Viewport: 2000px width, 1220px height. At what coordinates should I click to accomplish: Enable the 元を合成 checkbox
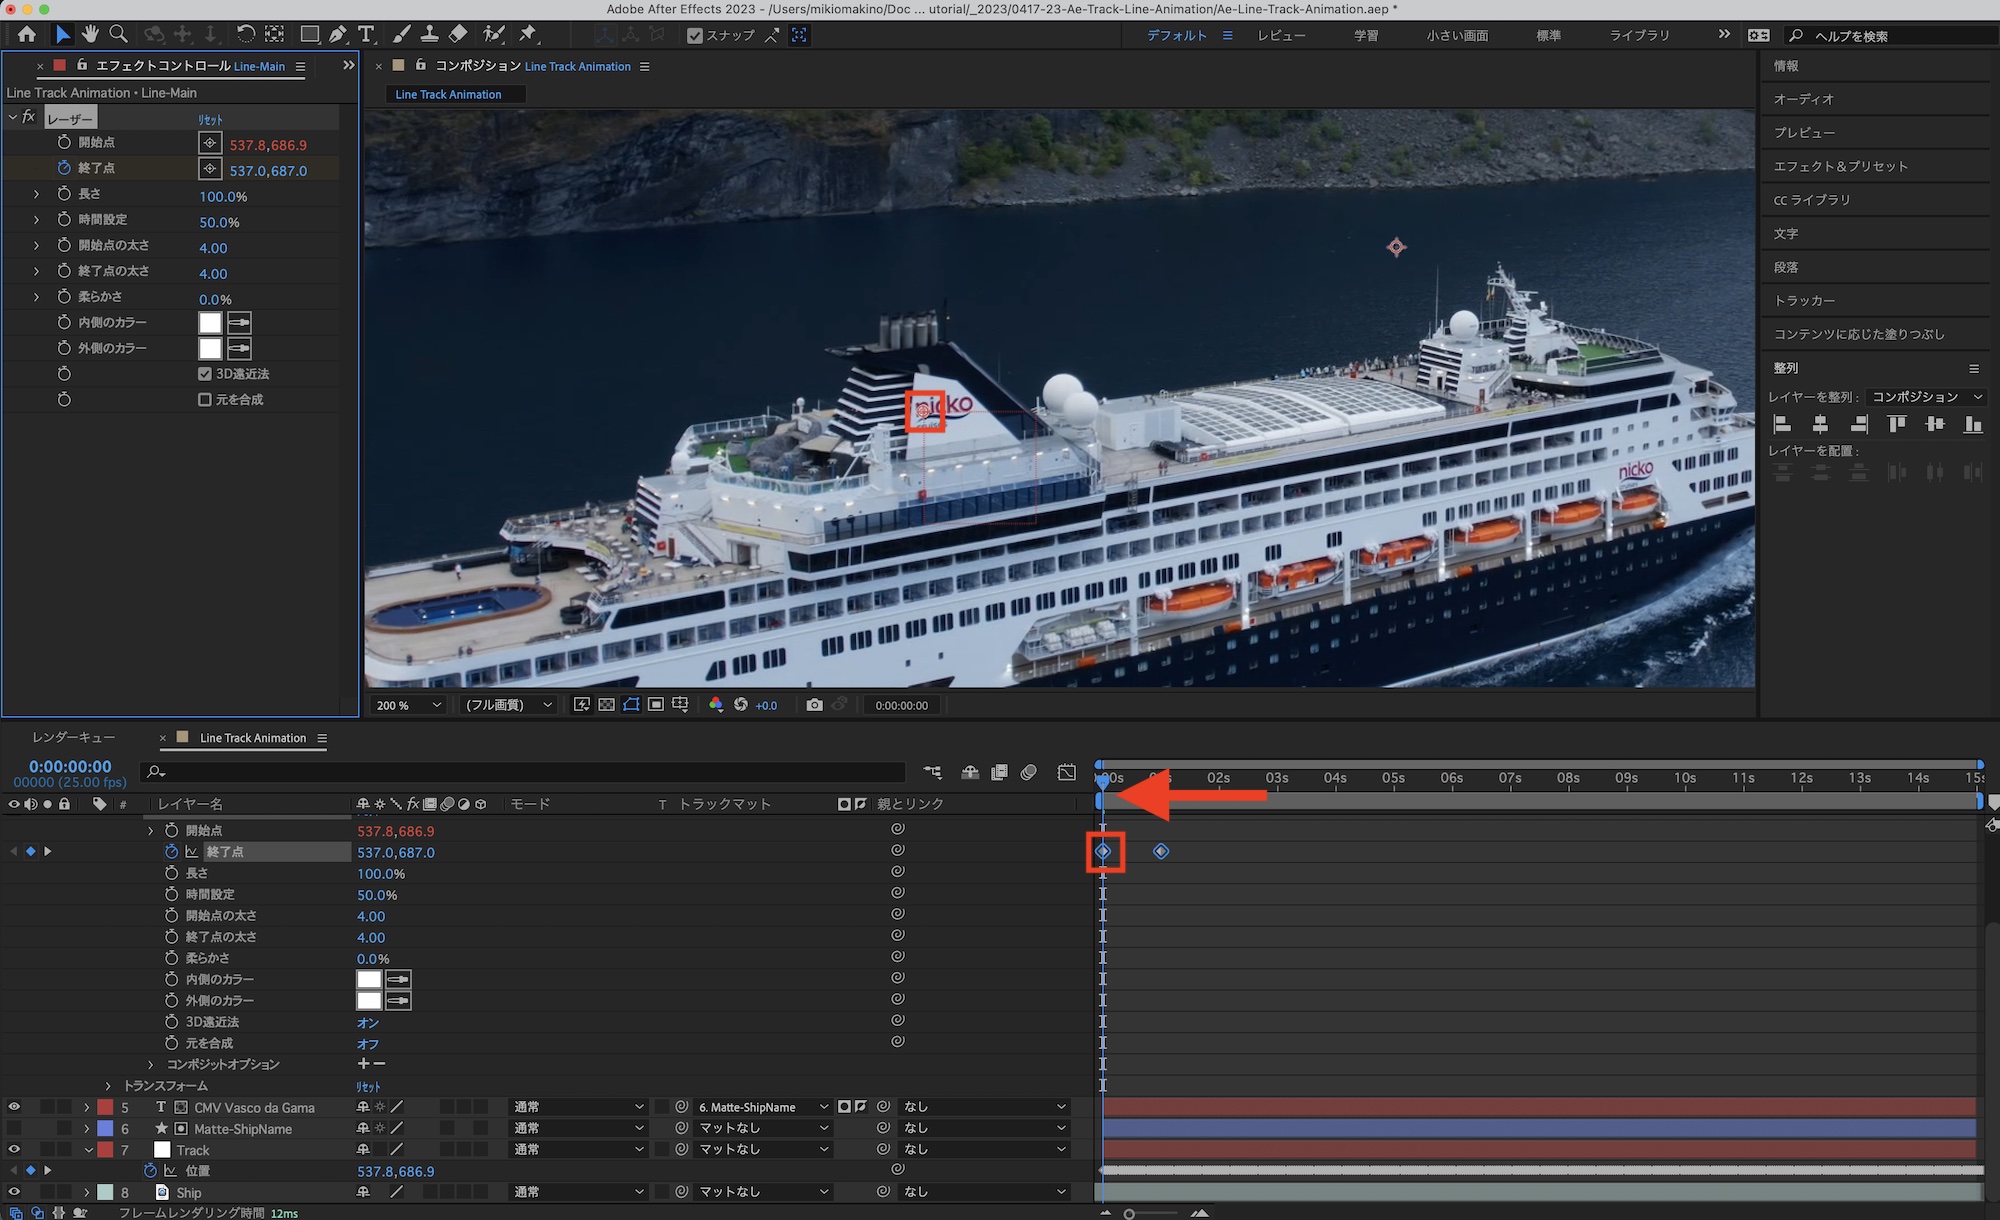click(x=205, y=399)
